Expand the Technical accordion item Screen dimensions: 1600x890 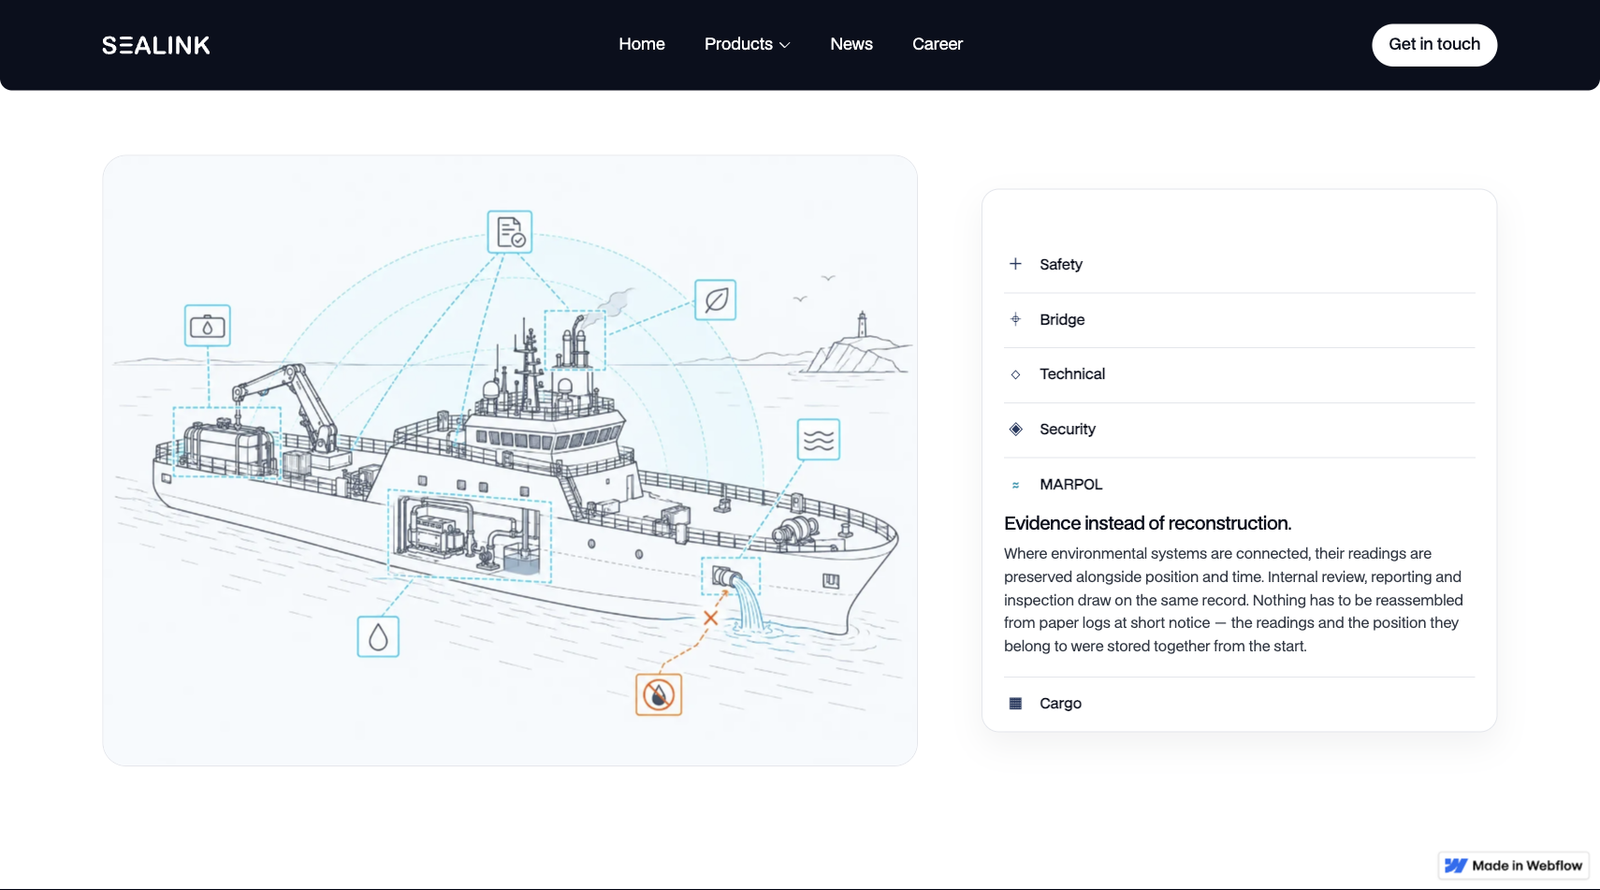coord(1240,375)
